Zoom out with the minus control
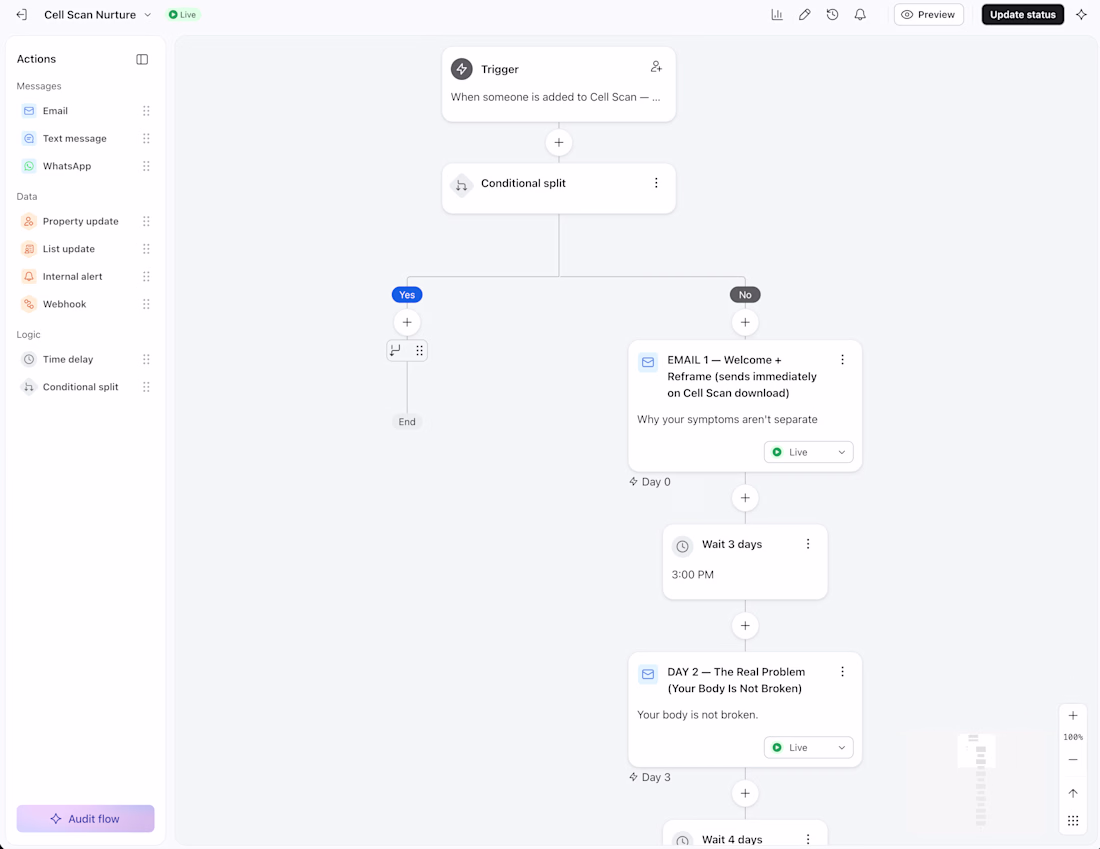 pos(1073,760)
